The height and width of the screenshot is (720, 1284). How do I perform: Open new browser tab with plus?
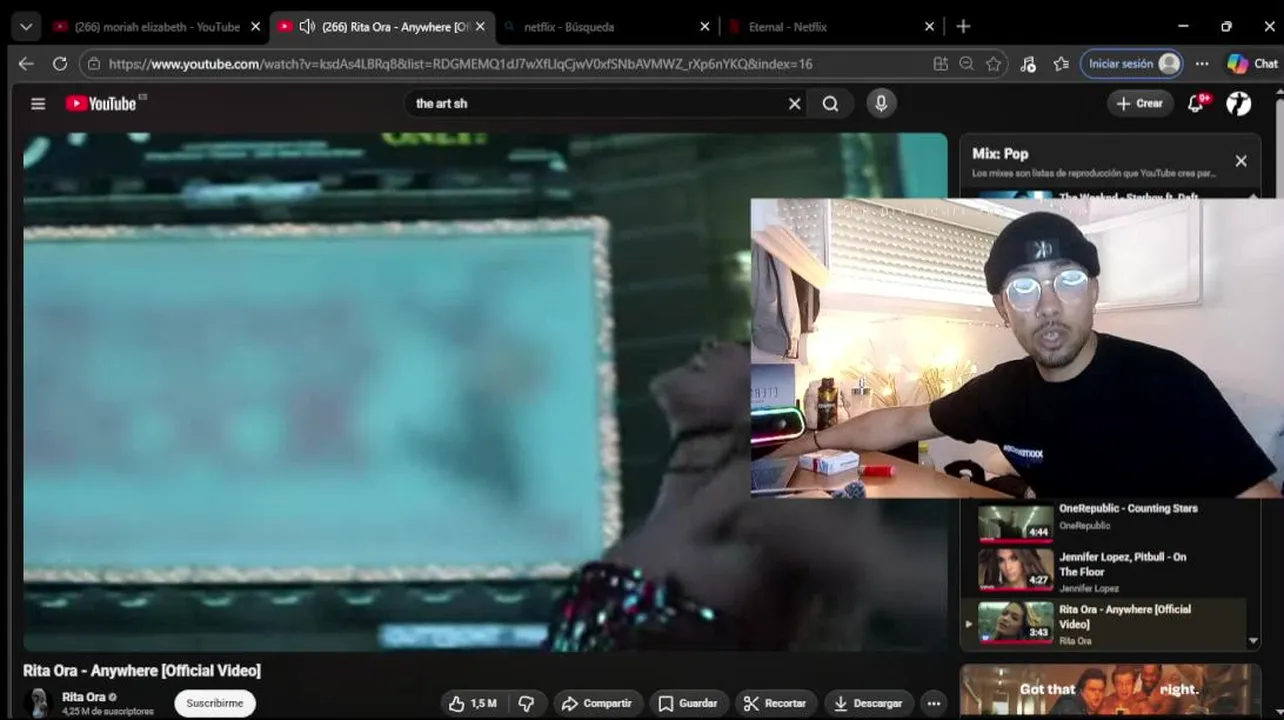coord(963,27)
